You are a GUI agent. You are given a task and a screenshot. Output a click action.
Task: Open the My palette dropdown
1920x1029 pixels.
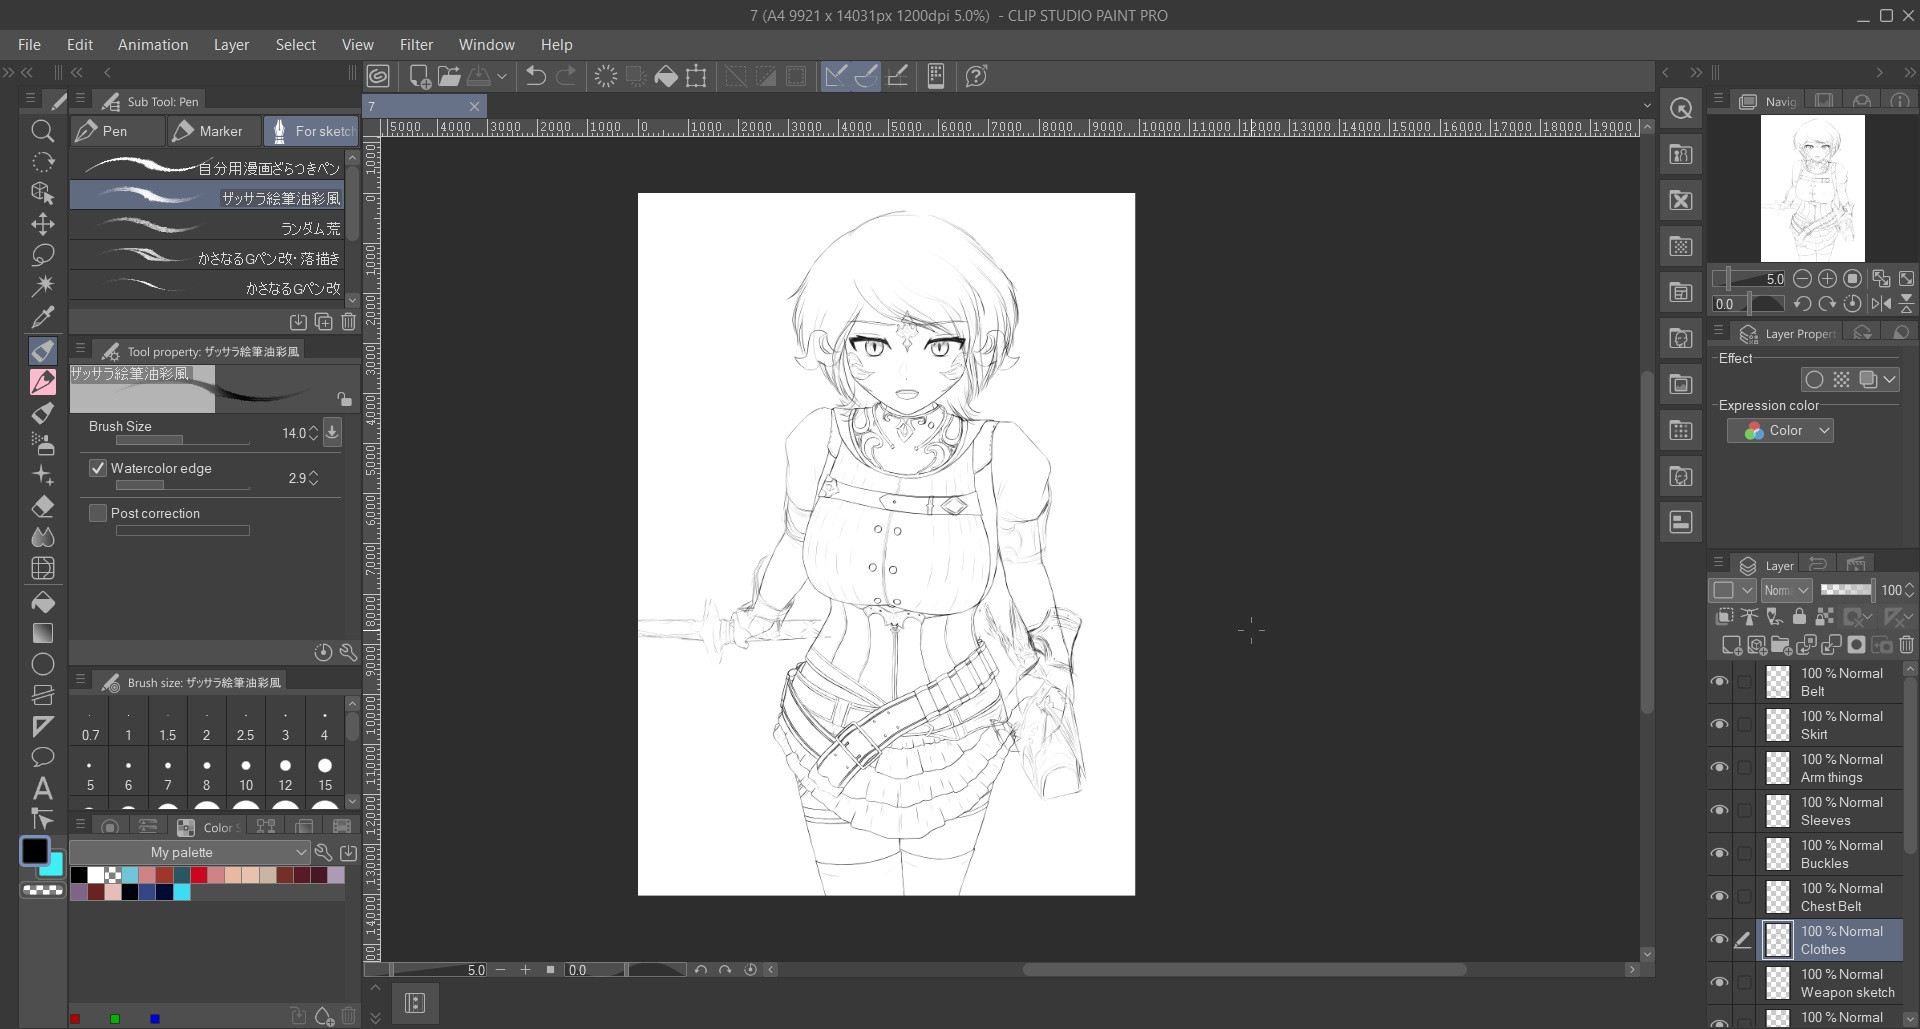tap(190, 852)
